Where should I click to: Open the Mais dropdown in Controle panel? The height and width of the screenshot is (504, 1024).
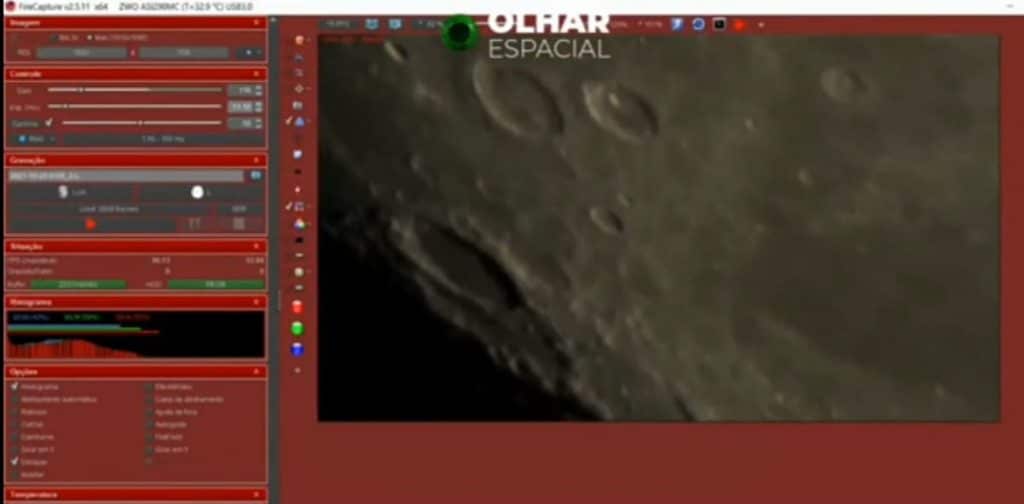pos(36,139)
